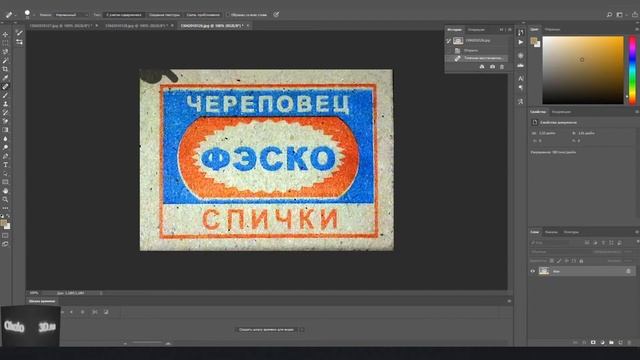The height and width of the screenshot is (360, 640).
Task: Toggle lock image pixels brush icon
Action: (559, 261)
